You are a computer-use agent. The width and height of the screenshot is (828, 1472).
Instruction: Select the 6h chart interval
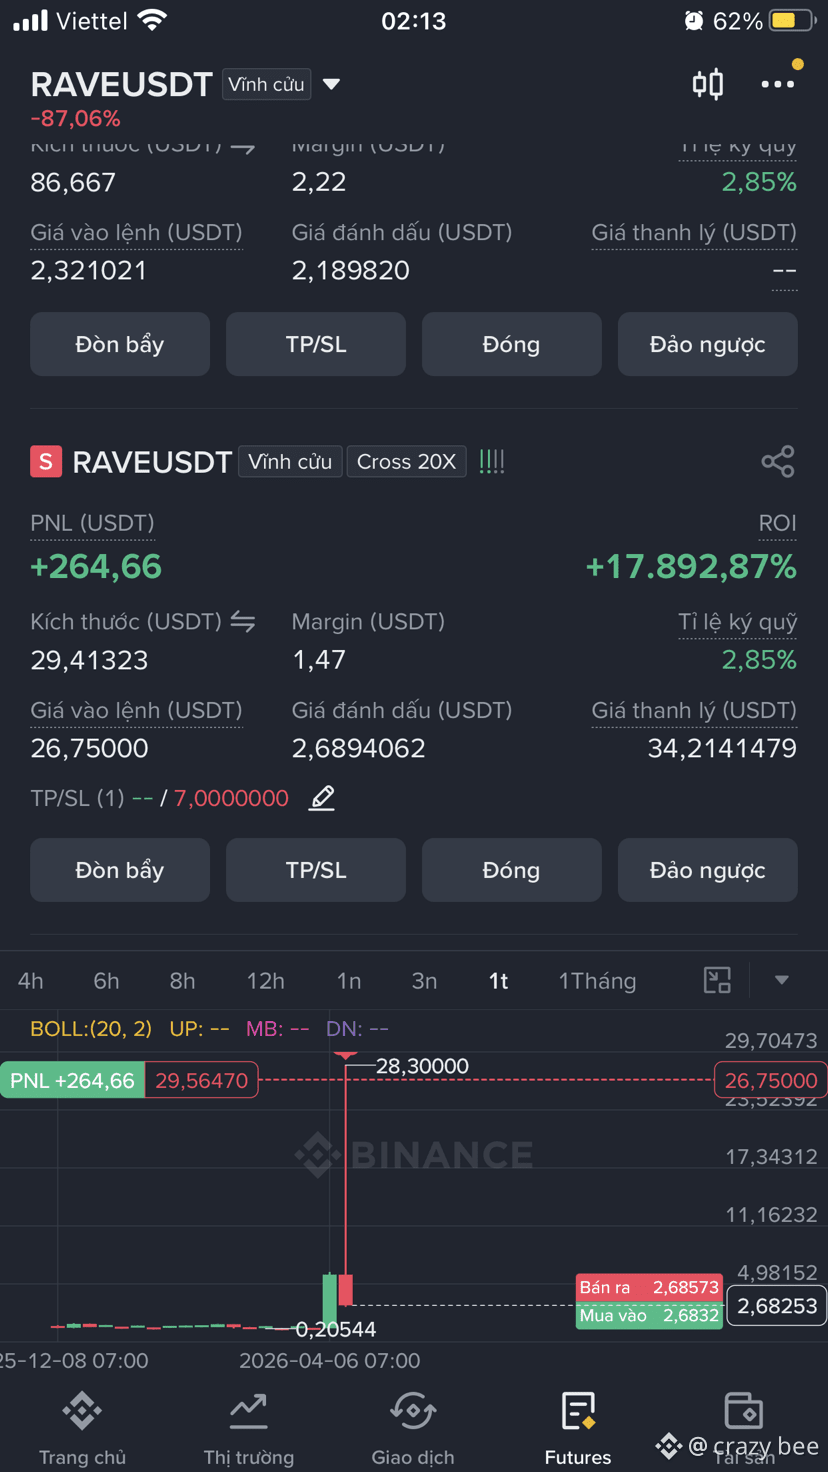pyautogui.click(x=106, y=981)
